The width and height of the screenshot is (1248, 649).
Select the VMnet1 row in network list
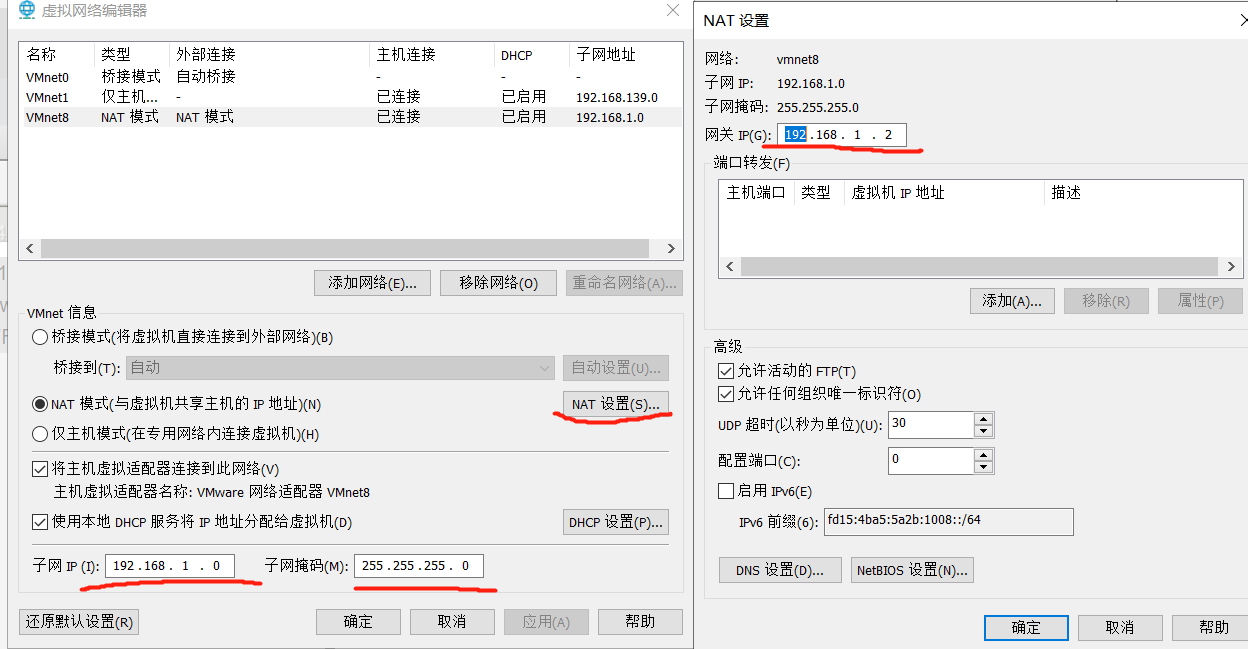(x=350, y=97)
